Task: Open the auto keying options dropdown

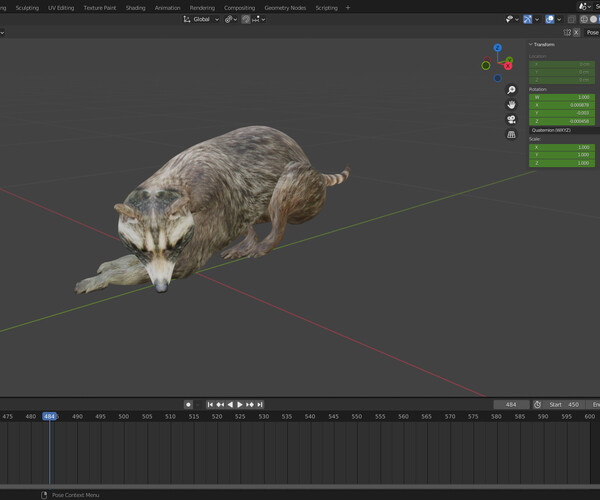Action: (x=198, y=405)
